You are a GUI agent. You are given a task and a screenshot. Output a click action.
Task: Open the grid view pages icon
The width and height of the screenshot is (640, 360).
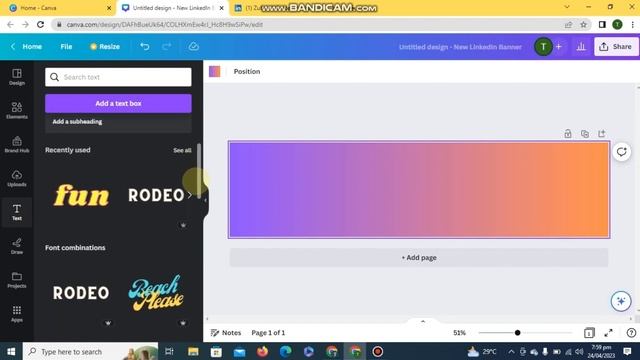coord(589,333)
